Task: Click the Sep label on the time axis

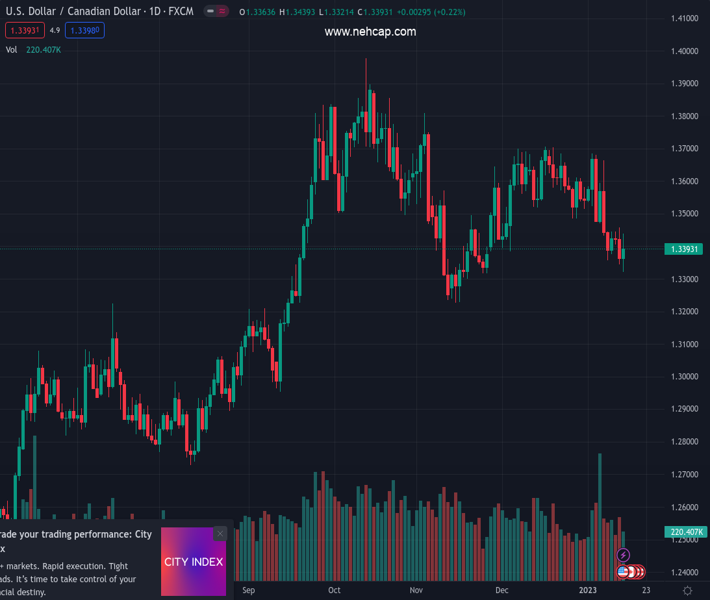Action: (248, 590)
